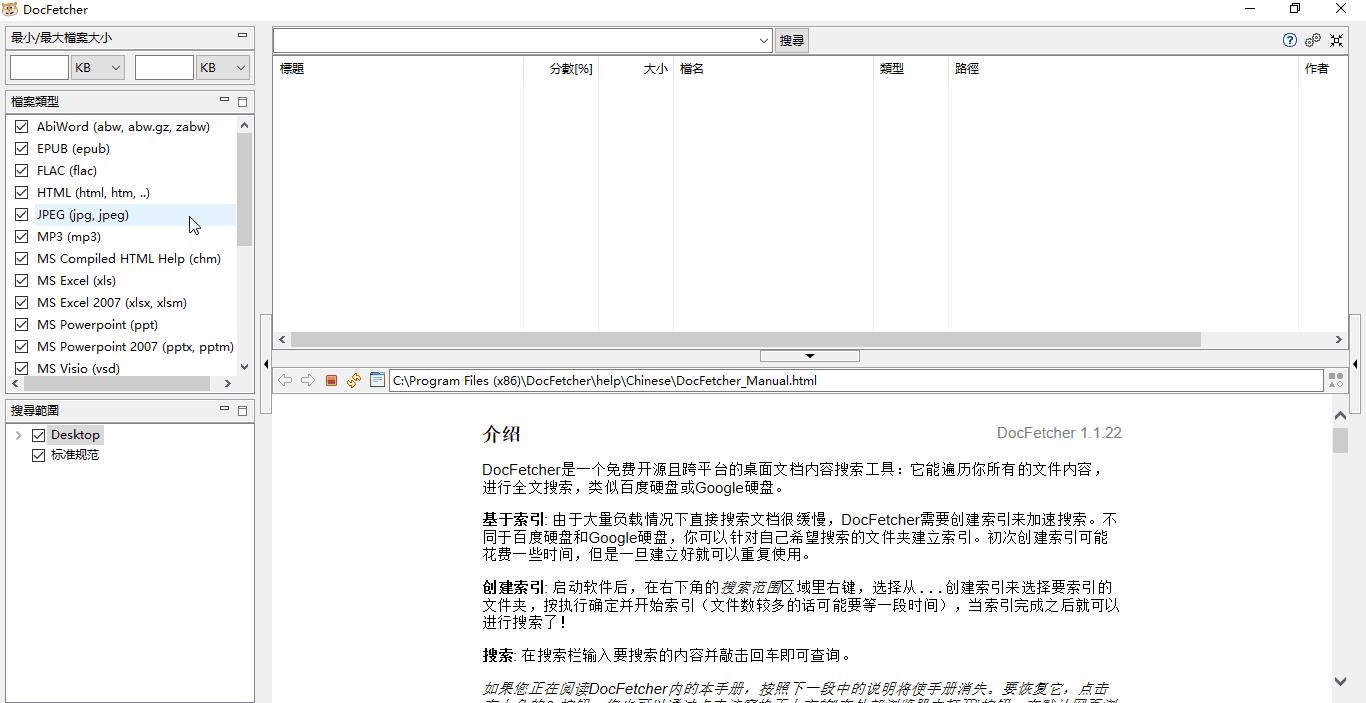This screenshot has height=703, width=1366.
Task: Sort results by 分數[%] column
Action: [561, 68]
